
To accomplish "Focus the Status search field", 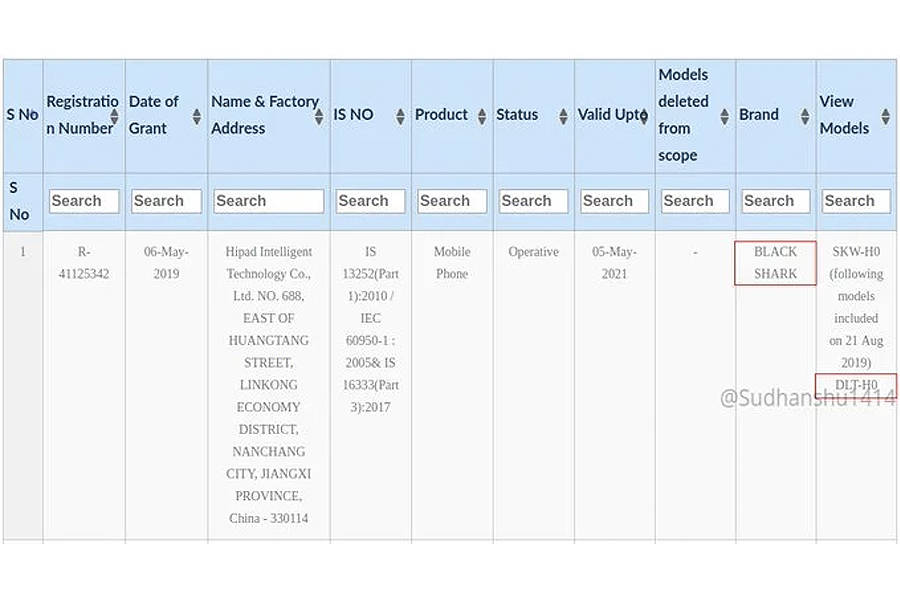I will click(533, 201).
